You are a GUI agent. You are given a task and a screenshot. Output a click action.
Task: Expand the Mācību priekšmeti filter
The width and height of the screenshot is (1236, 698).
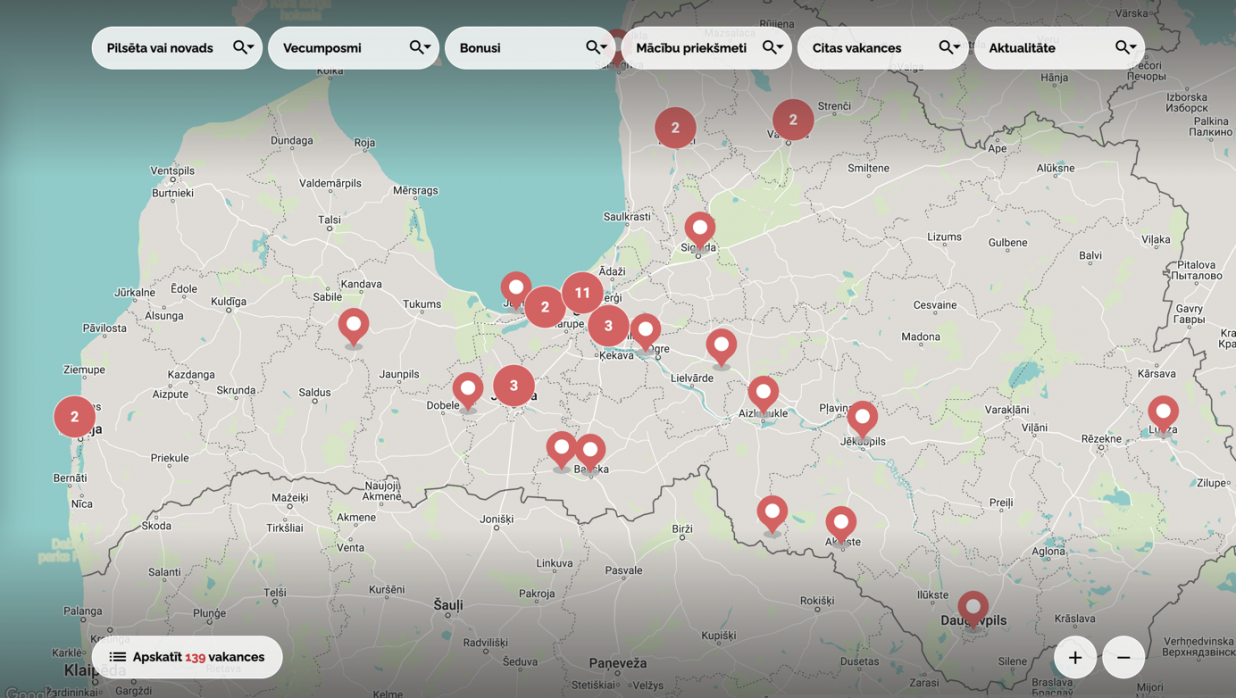706,48
